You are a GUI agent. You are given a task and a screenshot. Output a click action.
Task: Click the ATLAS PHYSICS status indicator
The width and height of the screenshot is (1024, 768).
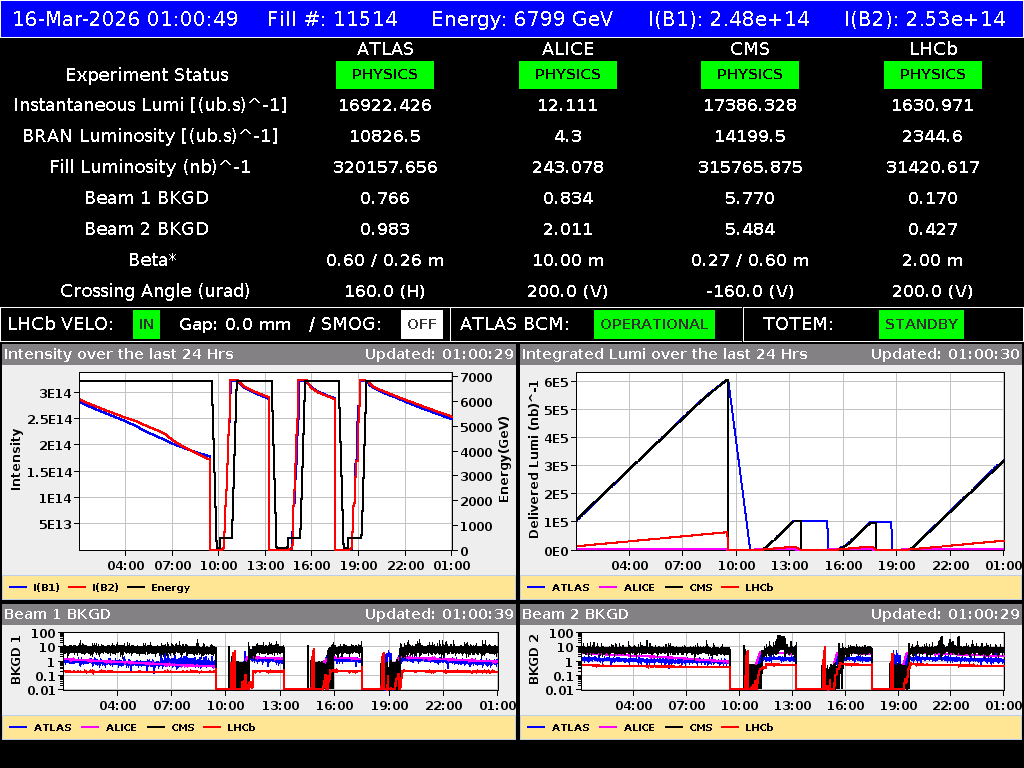(385, 74)
